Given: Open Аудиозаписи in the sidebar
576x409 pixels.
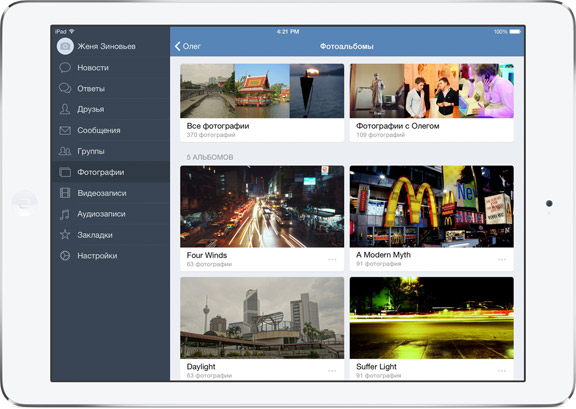Looking at the screenshot, I should pyautogui.click(x=111, y=214).
